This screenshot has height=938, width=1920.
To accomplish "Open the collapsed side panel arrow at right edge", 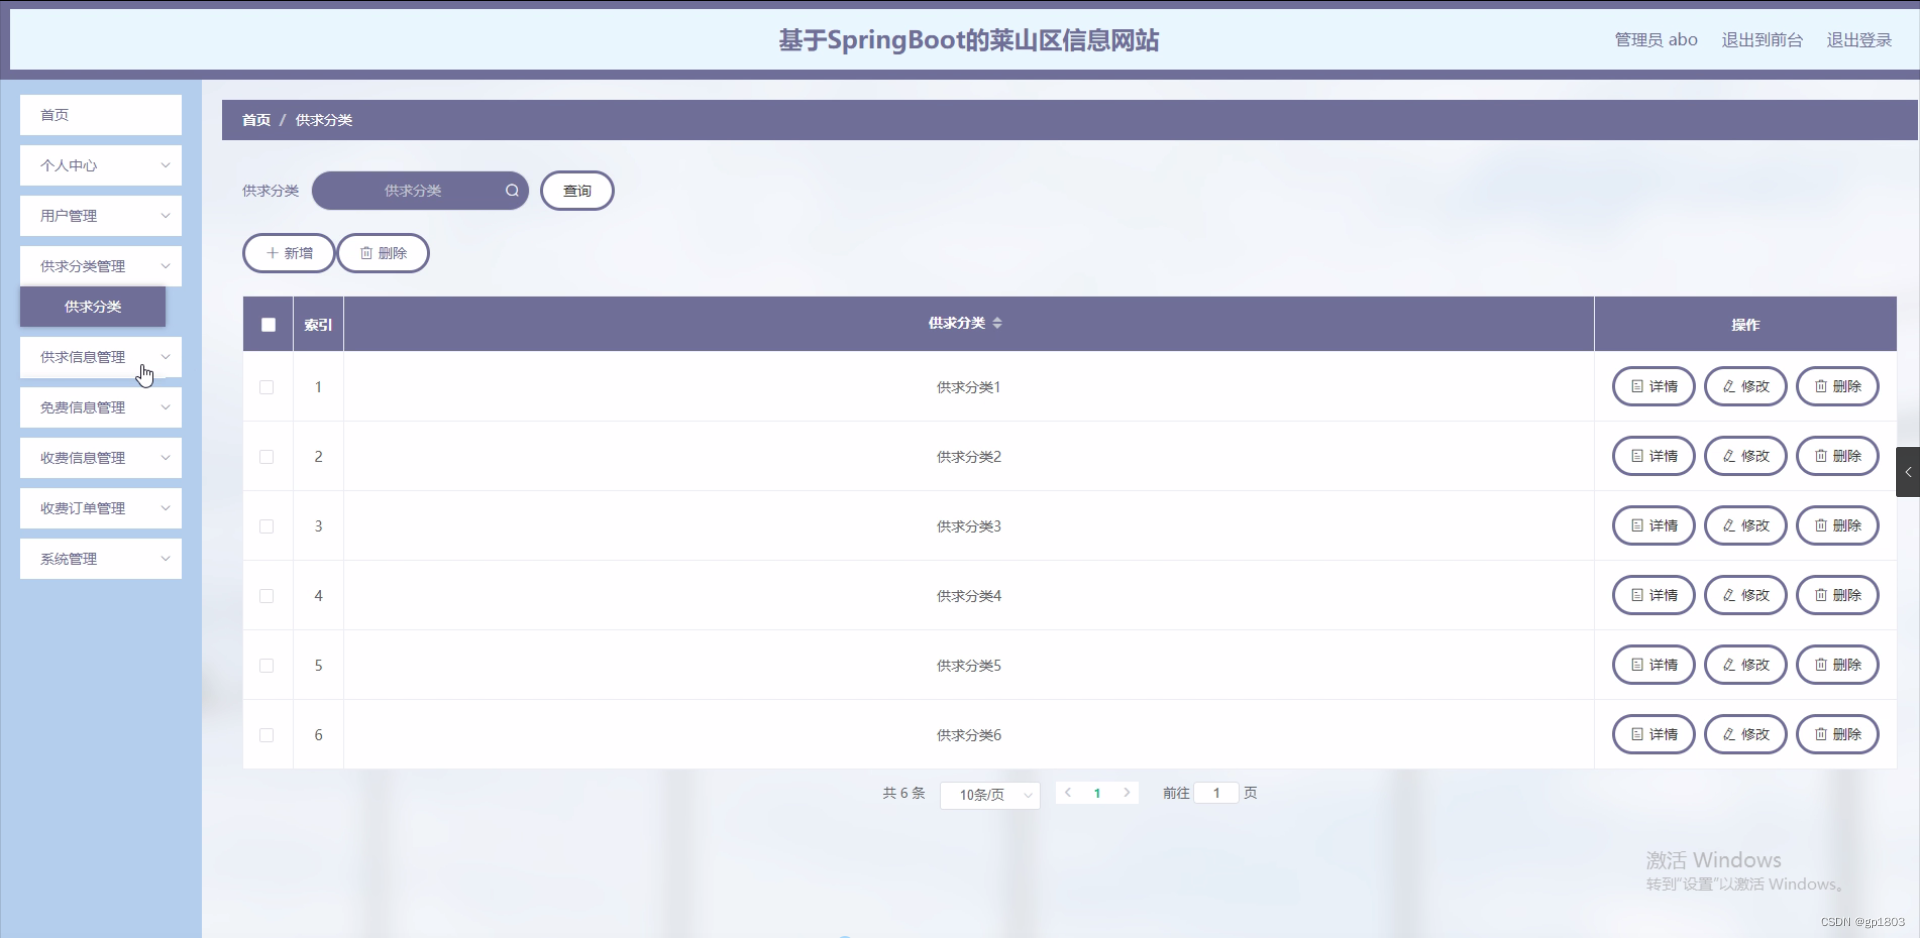I will tap(1908, 472).
